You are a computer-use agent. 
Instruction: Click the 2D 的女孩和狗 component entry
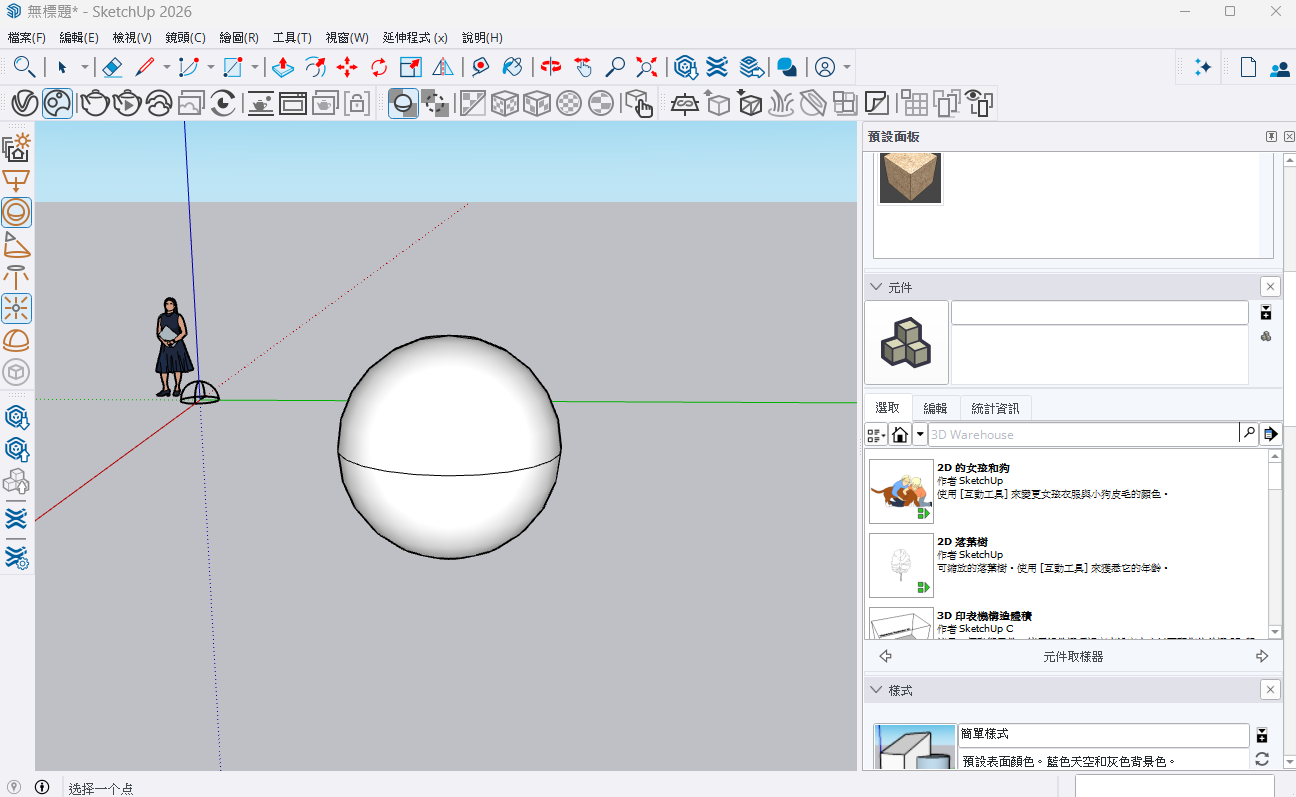click(1068, 492)
